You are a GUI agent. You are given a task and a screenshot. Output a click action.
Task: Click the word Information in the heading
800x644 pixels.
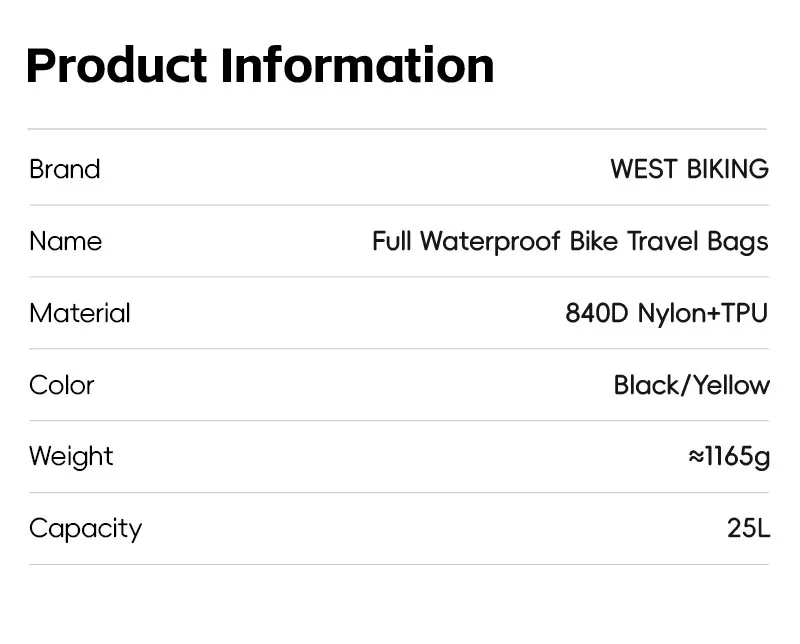pos(357,66)
